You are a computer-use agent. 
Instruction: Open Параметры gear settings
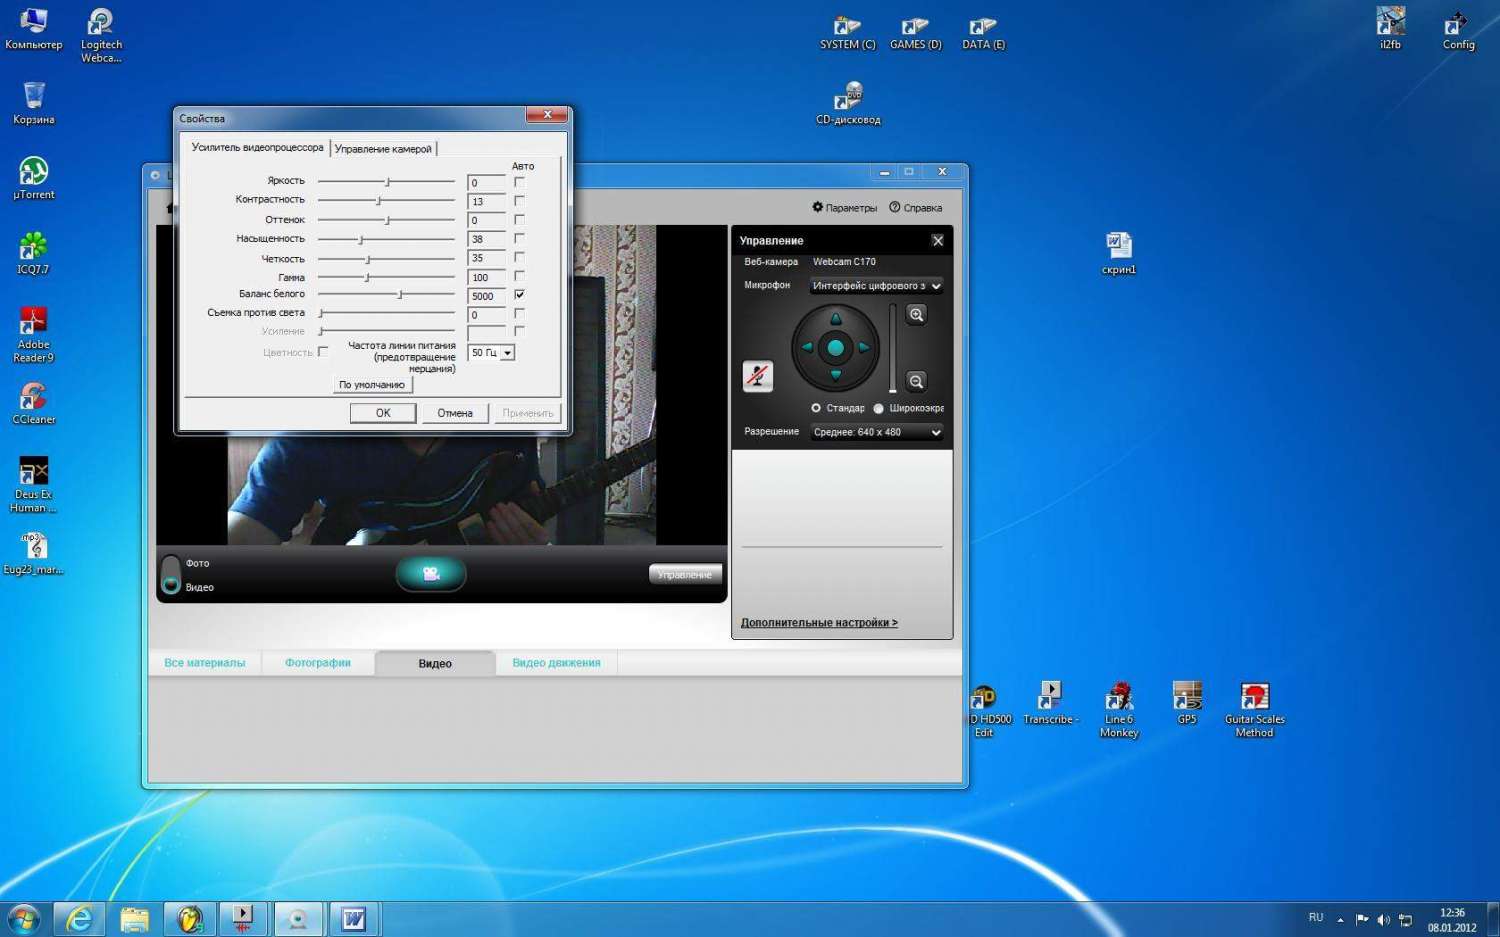(x=844, y=208)
